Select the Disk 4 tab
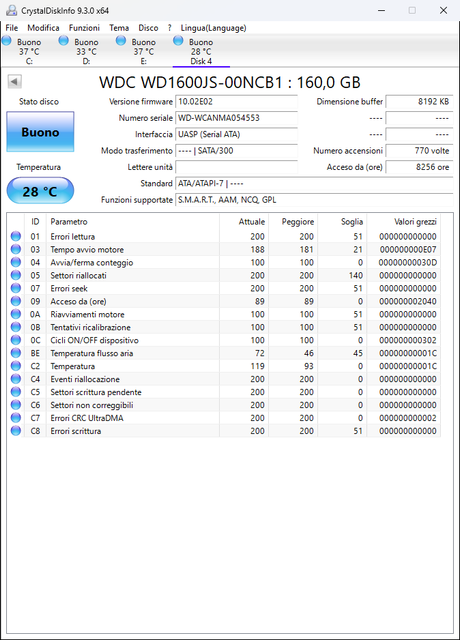 coord(201,51)
